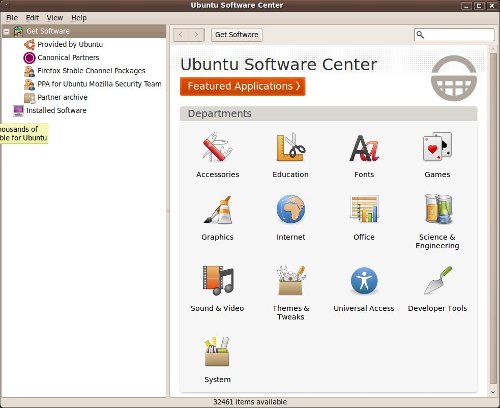The height and width of the screenshot is (408, 500).
Task: Open the Education department icon
Action: tap(290, 147)
